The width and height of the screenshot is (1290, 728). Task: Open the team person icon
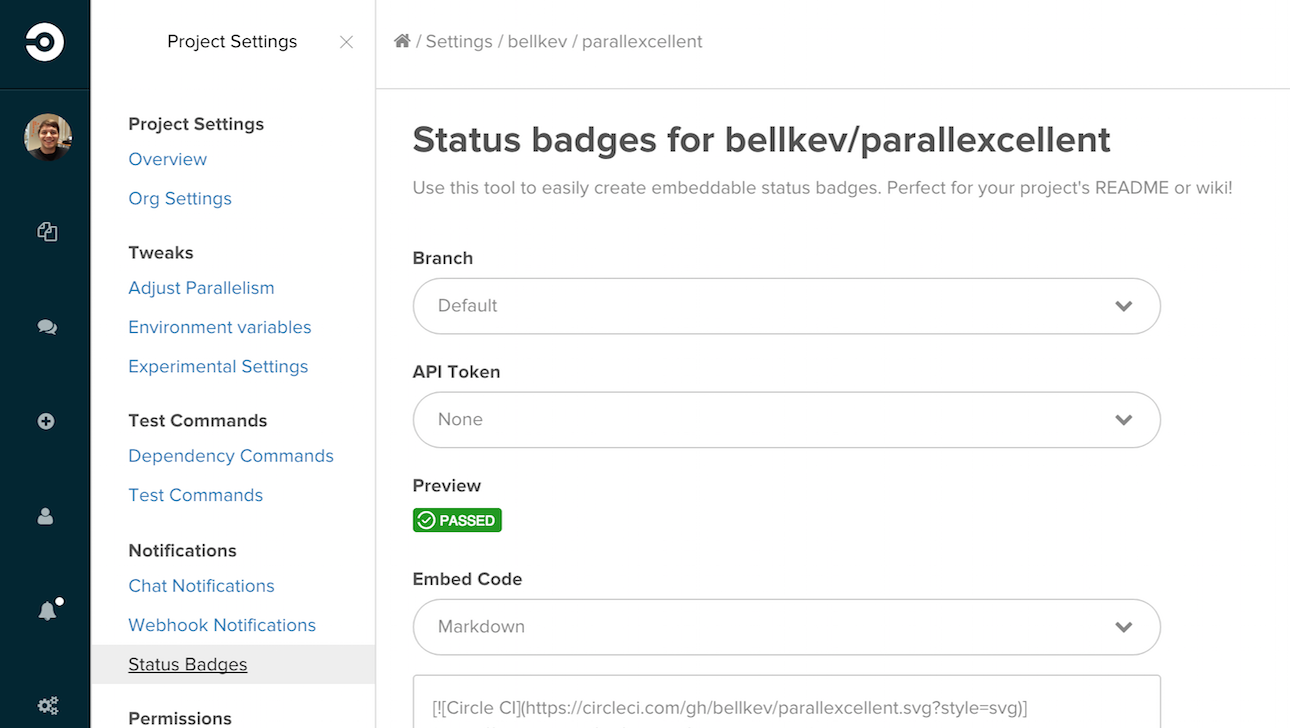[46, 517]
